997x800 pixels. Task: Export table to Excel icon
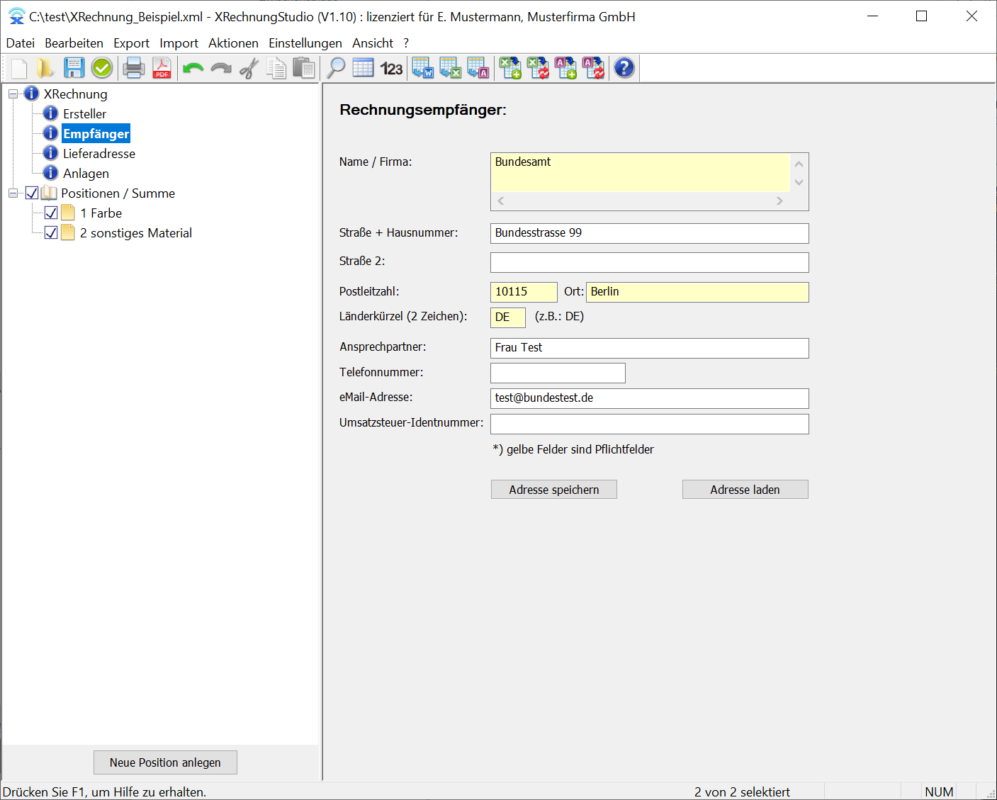tap(450, 68)
